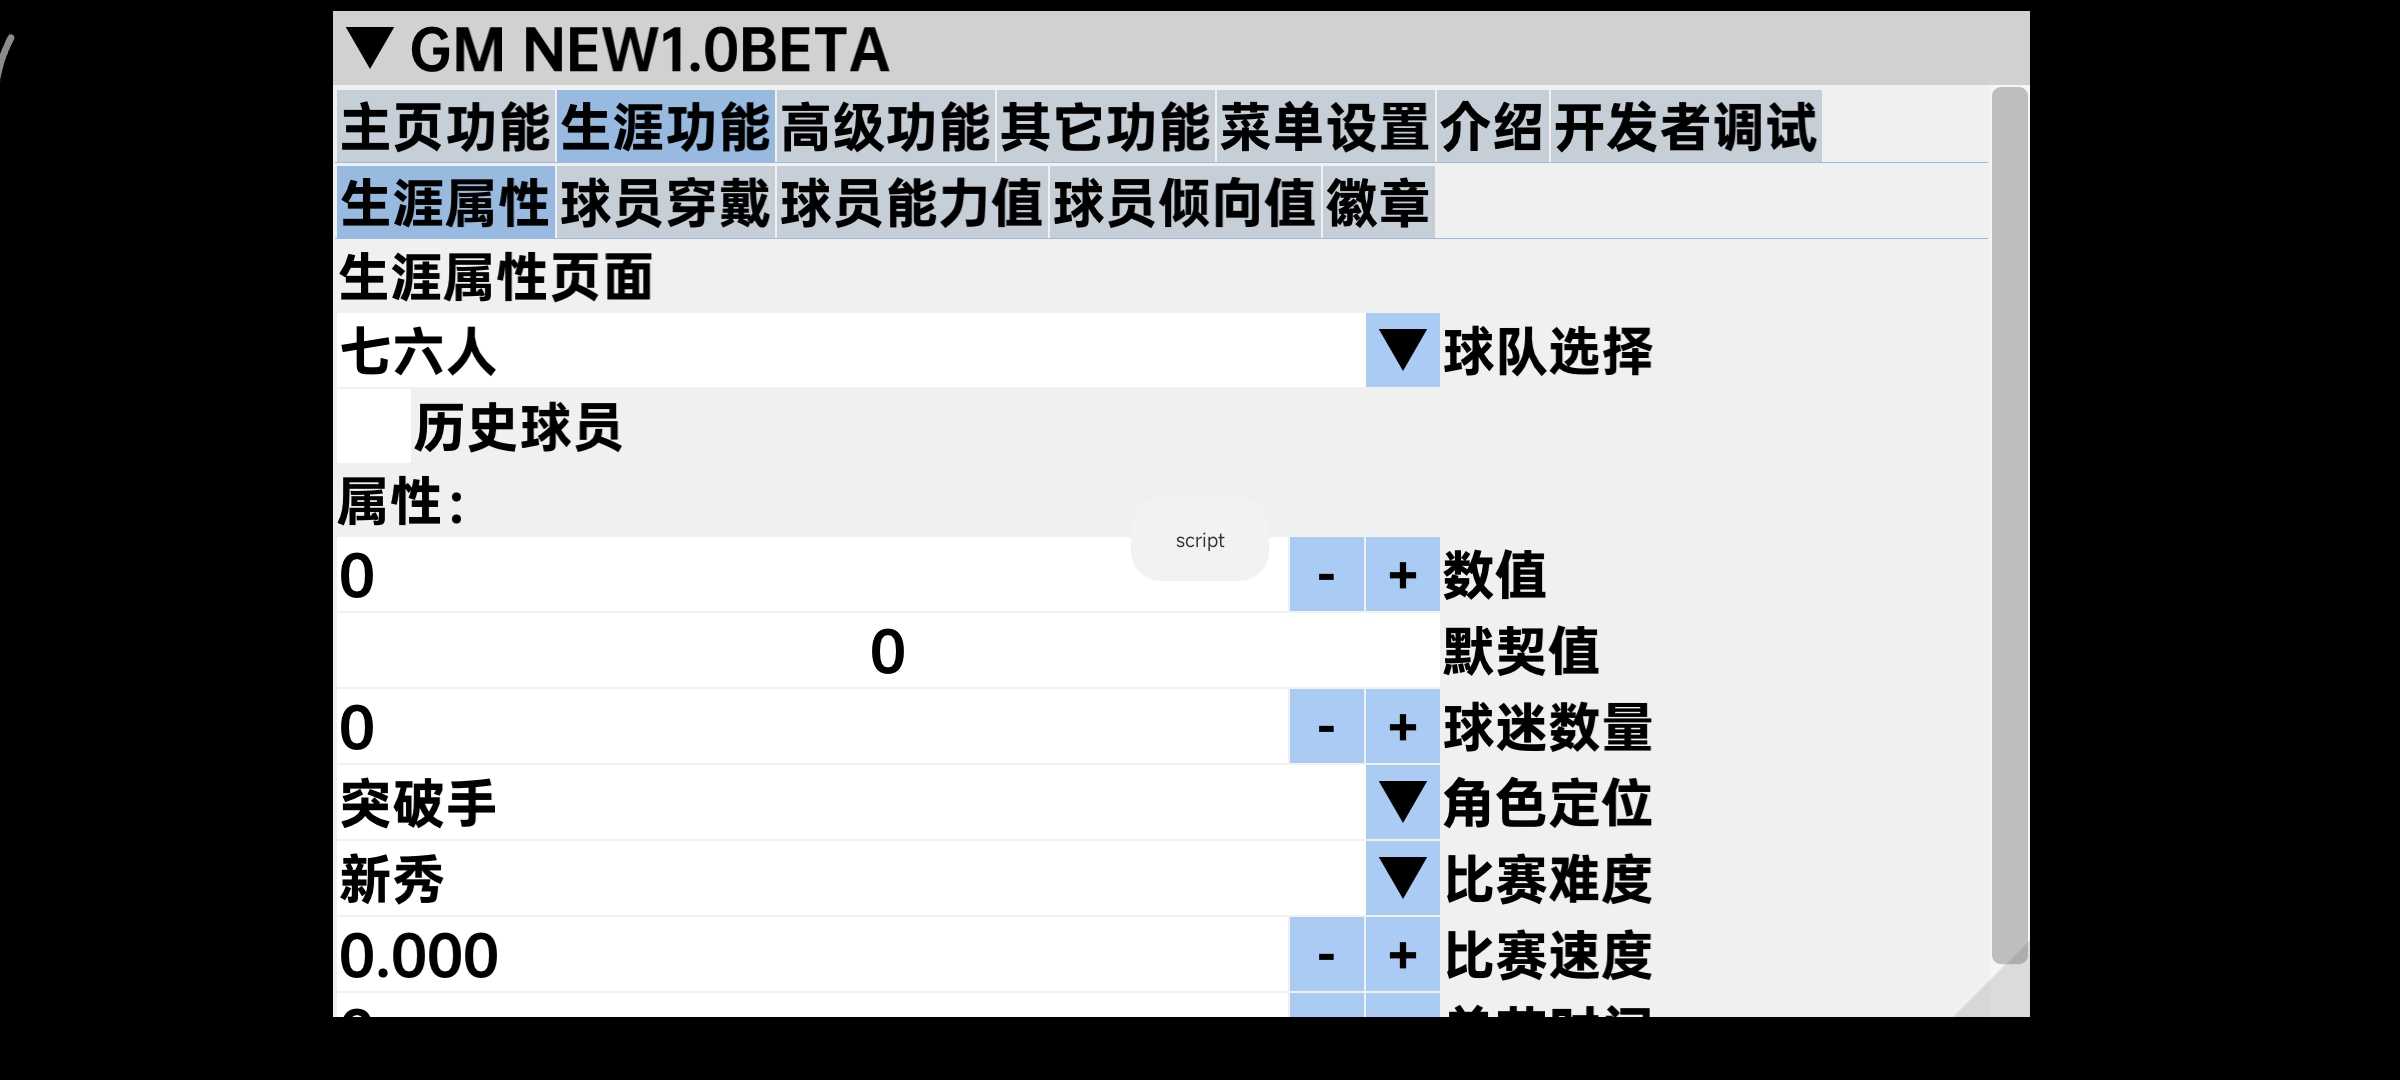This screenshot has width=2400, height=1080.
Task: Increase 球迷数量 with the plus button
Action: pyautogui.click(x=1402, y=727)
